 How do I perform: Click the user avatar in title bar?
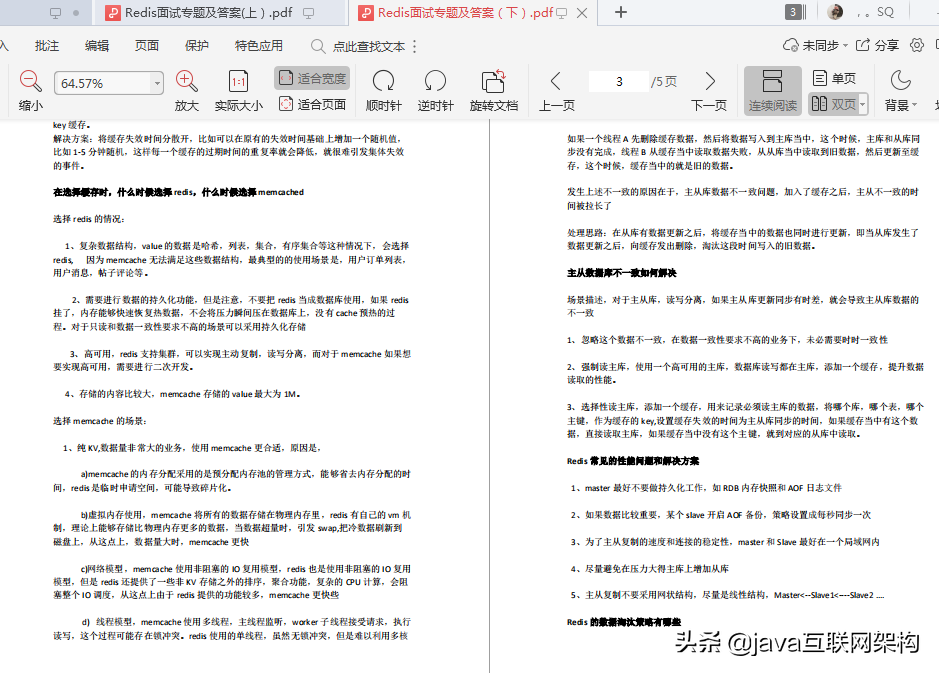pyautogui.click(x=835, y=11)
